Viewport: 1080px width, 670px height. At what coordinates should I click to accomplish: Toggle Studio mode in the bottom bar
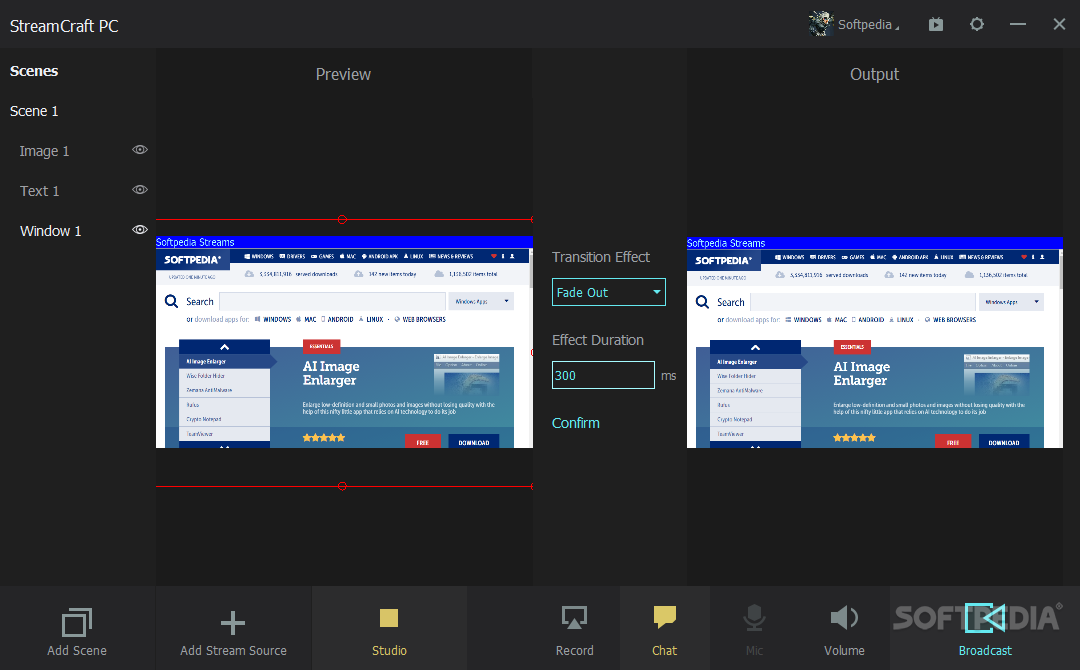coord(389,629)
